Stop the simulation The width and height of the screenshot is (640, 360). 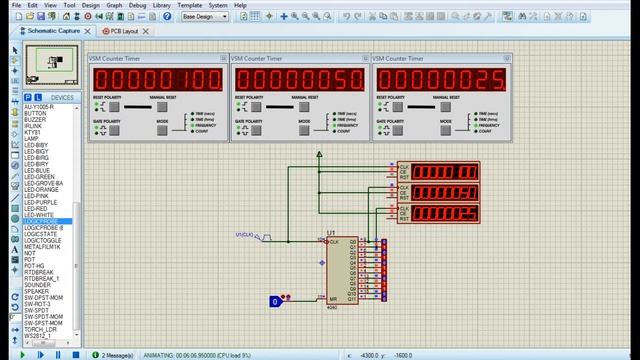point(76,355)
